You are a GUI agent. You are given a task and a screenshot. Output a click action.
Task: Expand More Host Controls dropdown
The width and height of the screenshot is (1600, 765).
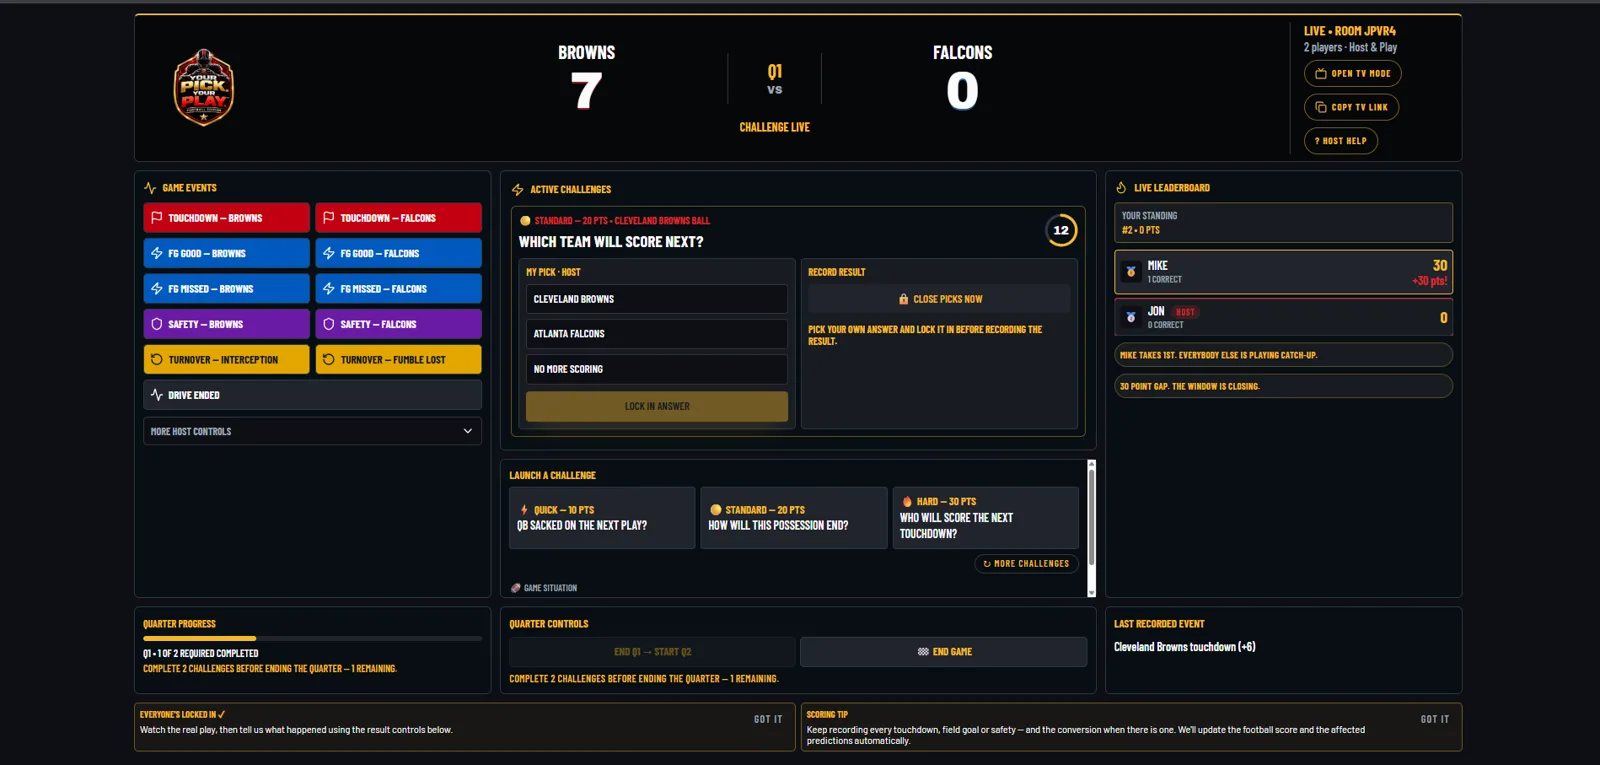313,431
